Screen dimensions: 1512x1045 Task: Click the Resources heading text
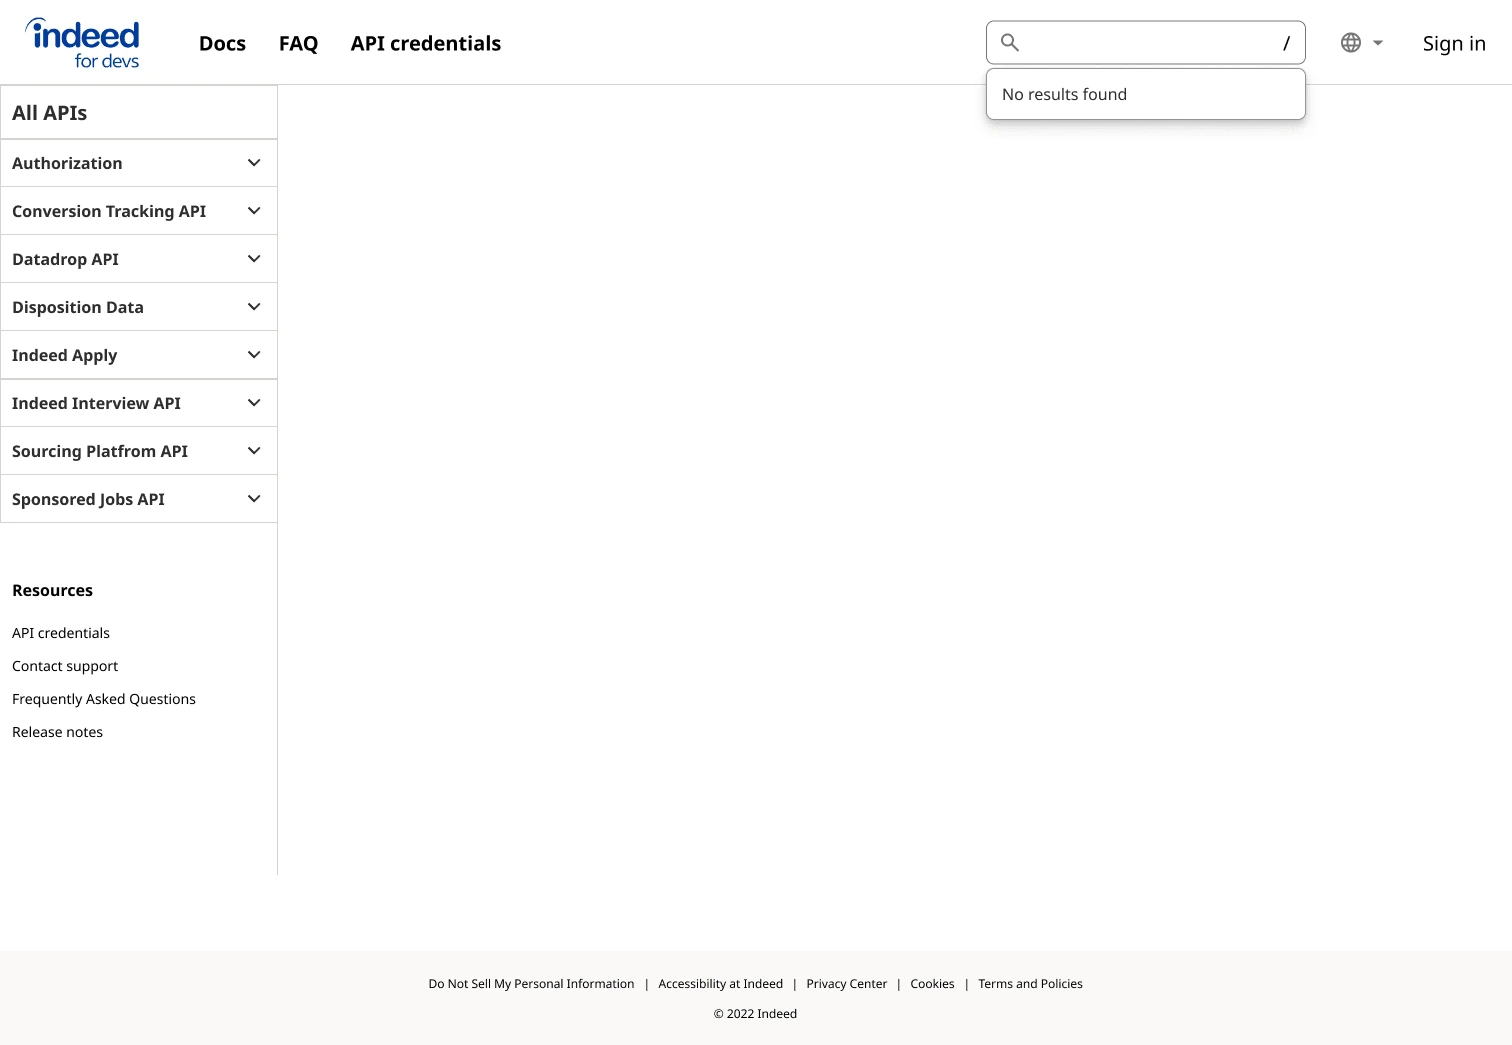[52, 590]
